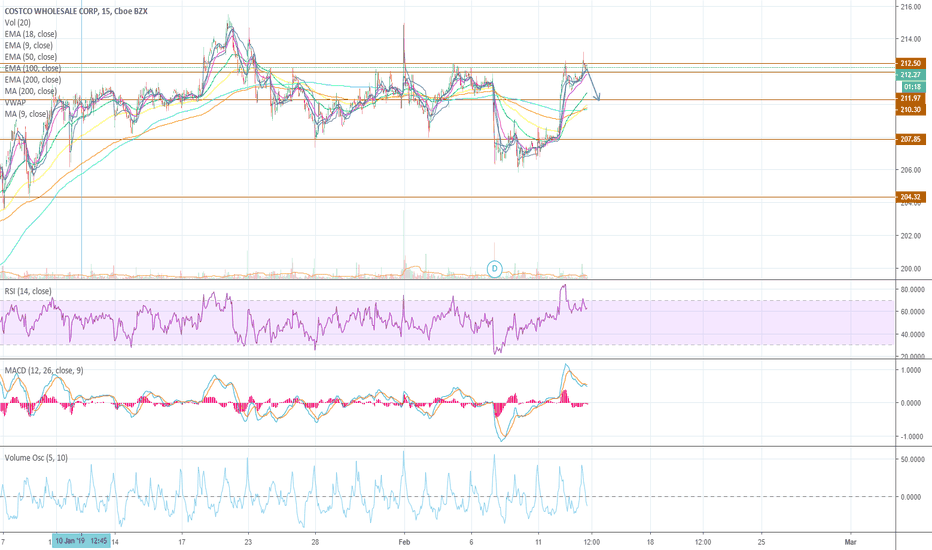
Task: Select the EMA (18, close) indicator label
Action: pyautogui.click(x=31, y=34)
